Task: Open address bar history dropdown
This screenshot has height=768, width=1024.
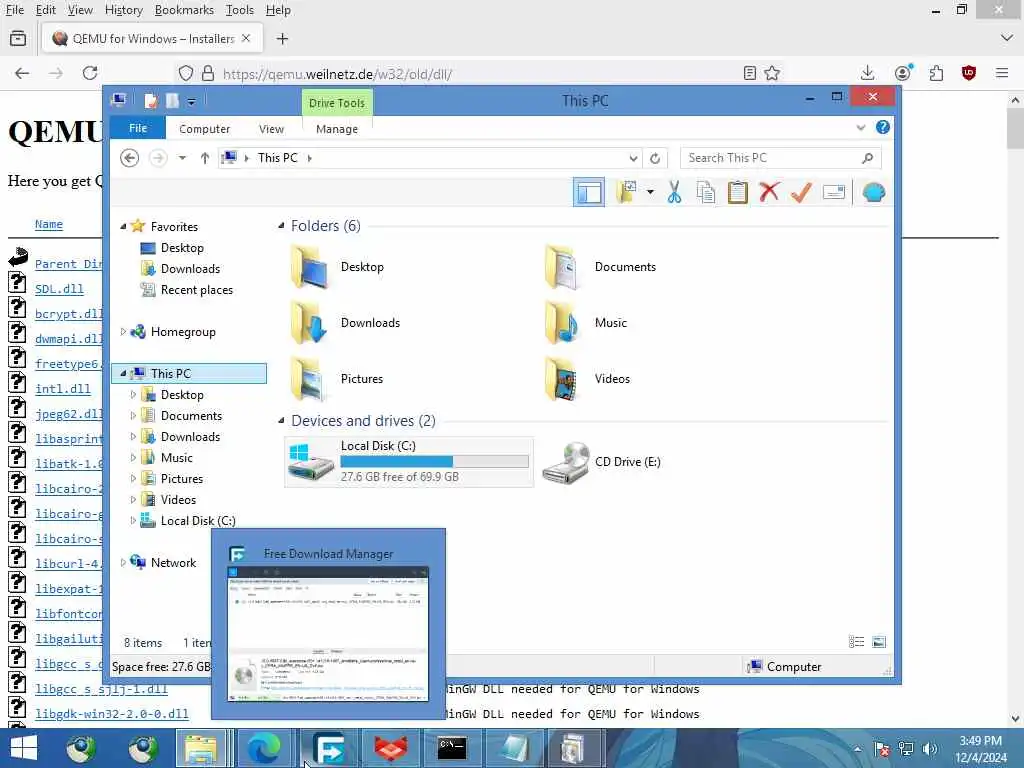Action: click(x=633, y=158)
